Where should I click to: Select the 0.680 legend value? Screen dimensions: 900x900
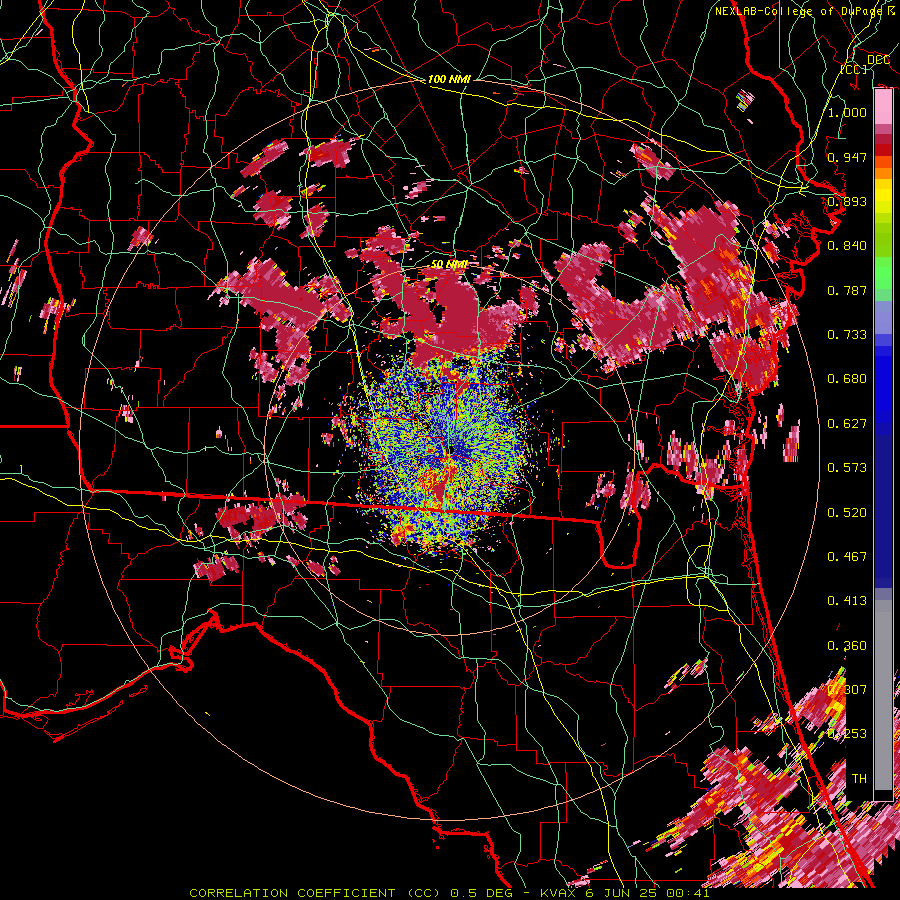pyautogui.click(x=847, y=379)
